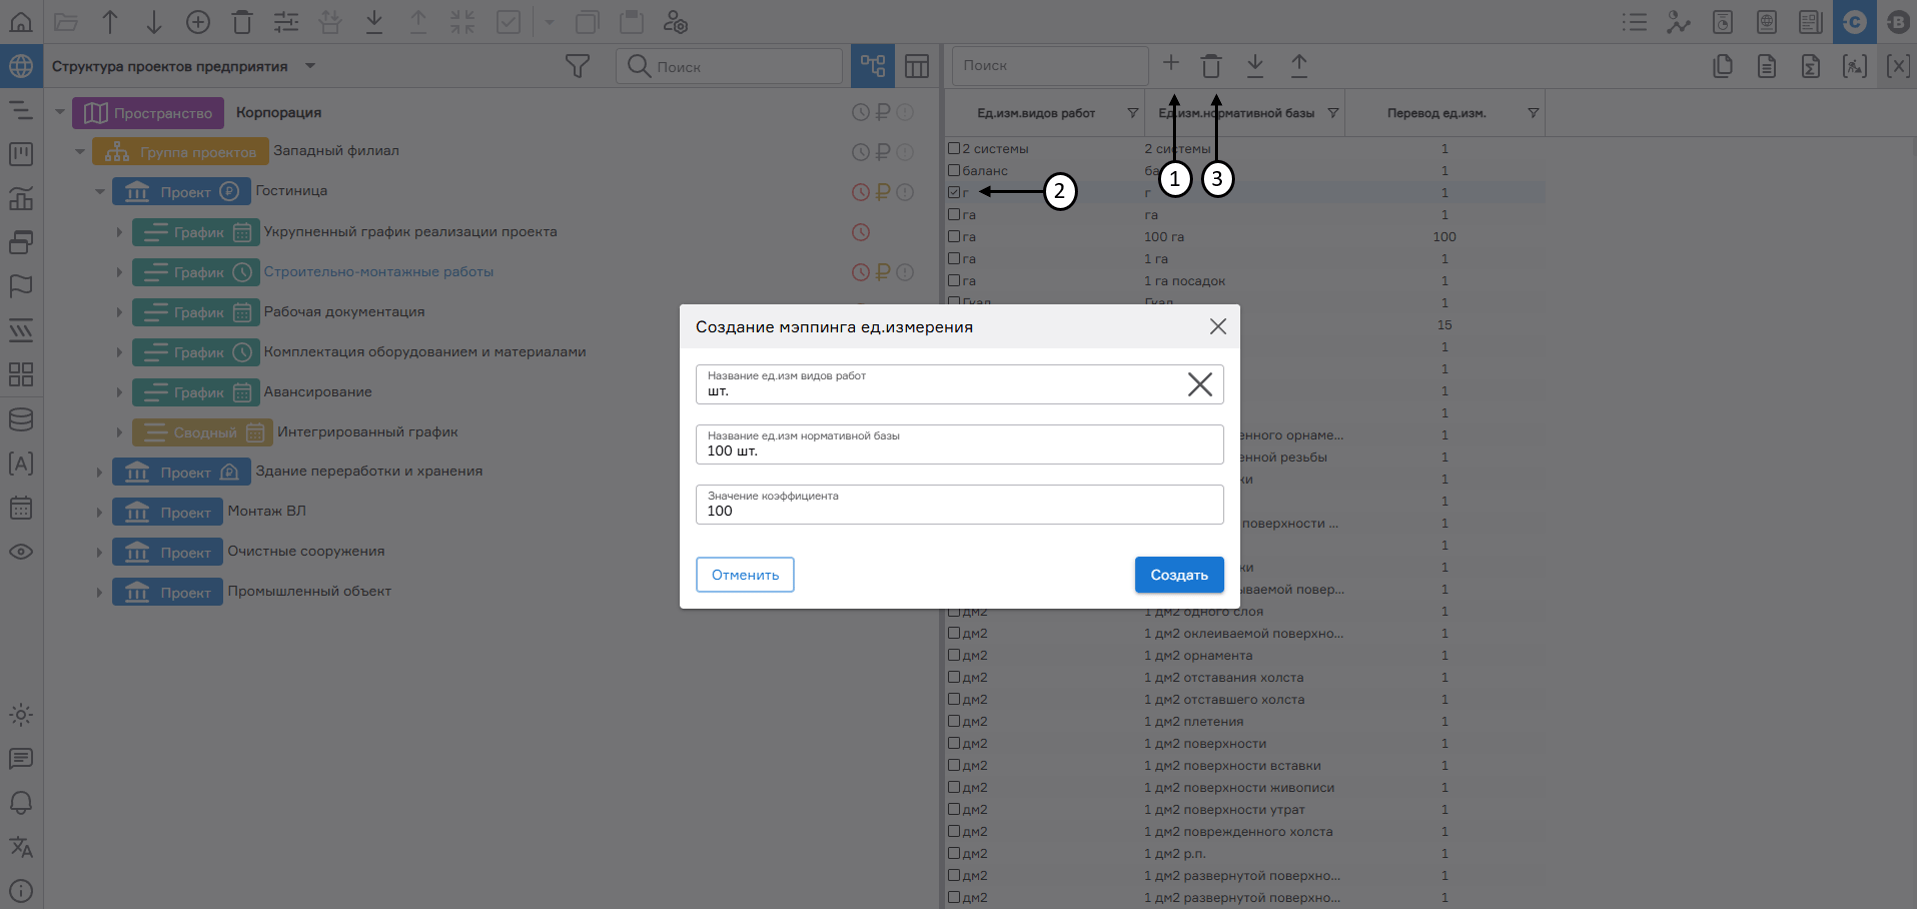Open user settings icon in the top toolbar

676,21
